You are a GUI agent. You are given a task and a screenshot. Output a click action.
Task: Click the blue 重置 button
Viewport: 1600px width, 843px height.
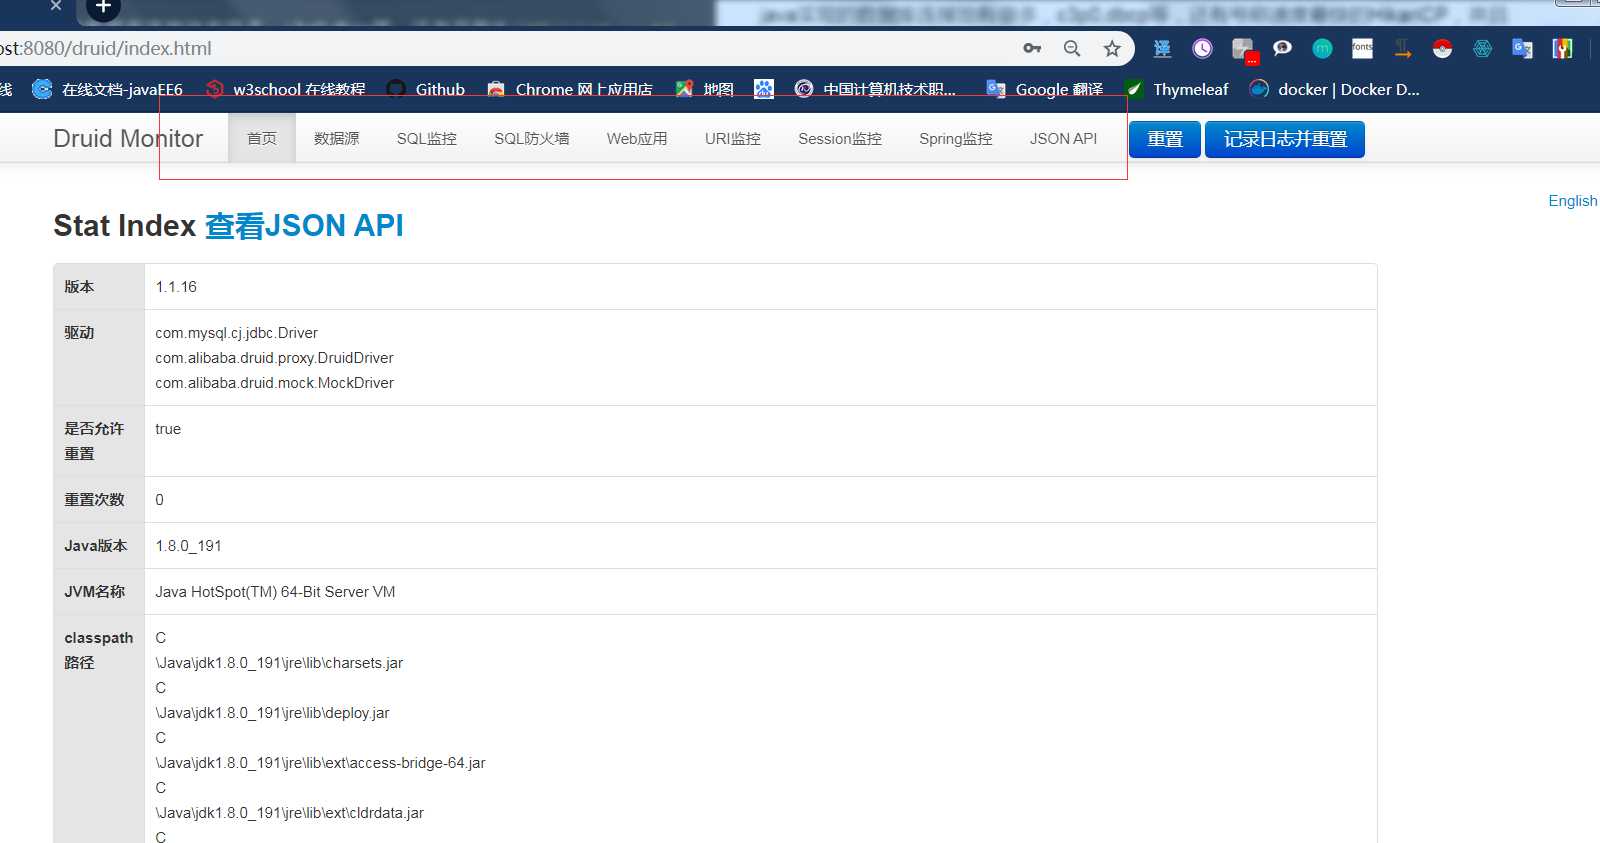[x=1165, y=139]
